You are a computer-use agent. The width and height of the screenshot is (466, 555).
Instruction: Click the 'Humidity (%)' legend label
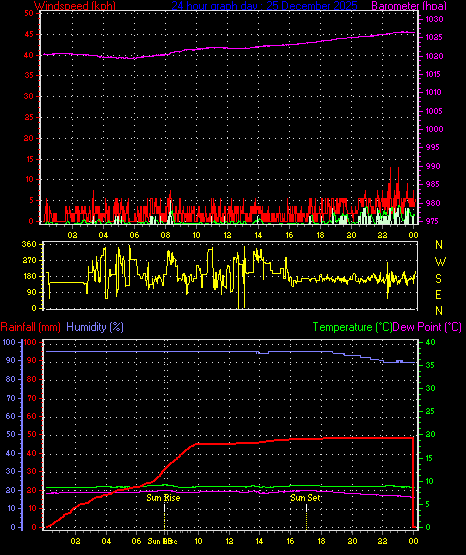click(x=95, y=327)
